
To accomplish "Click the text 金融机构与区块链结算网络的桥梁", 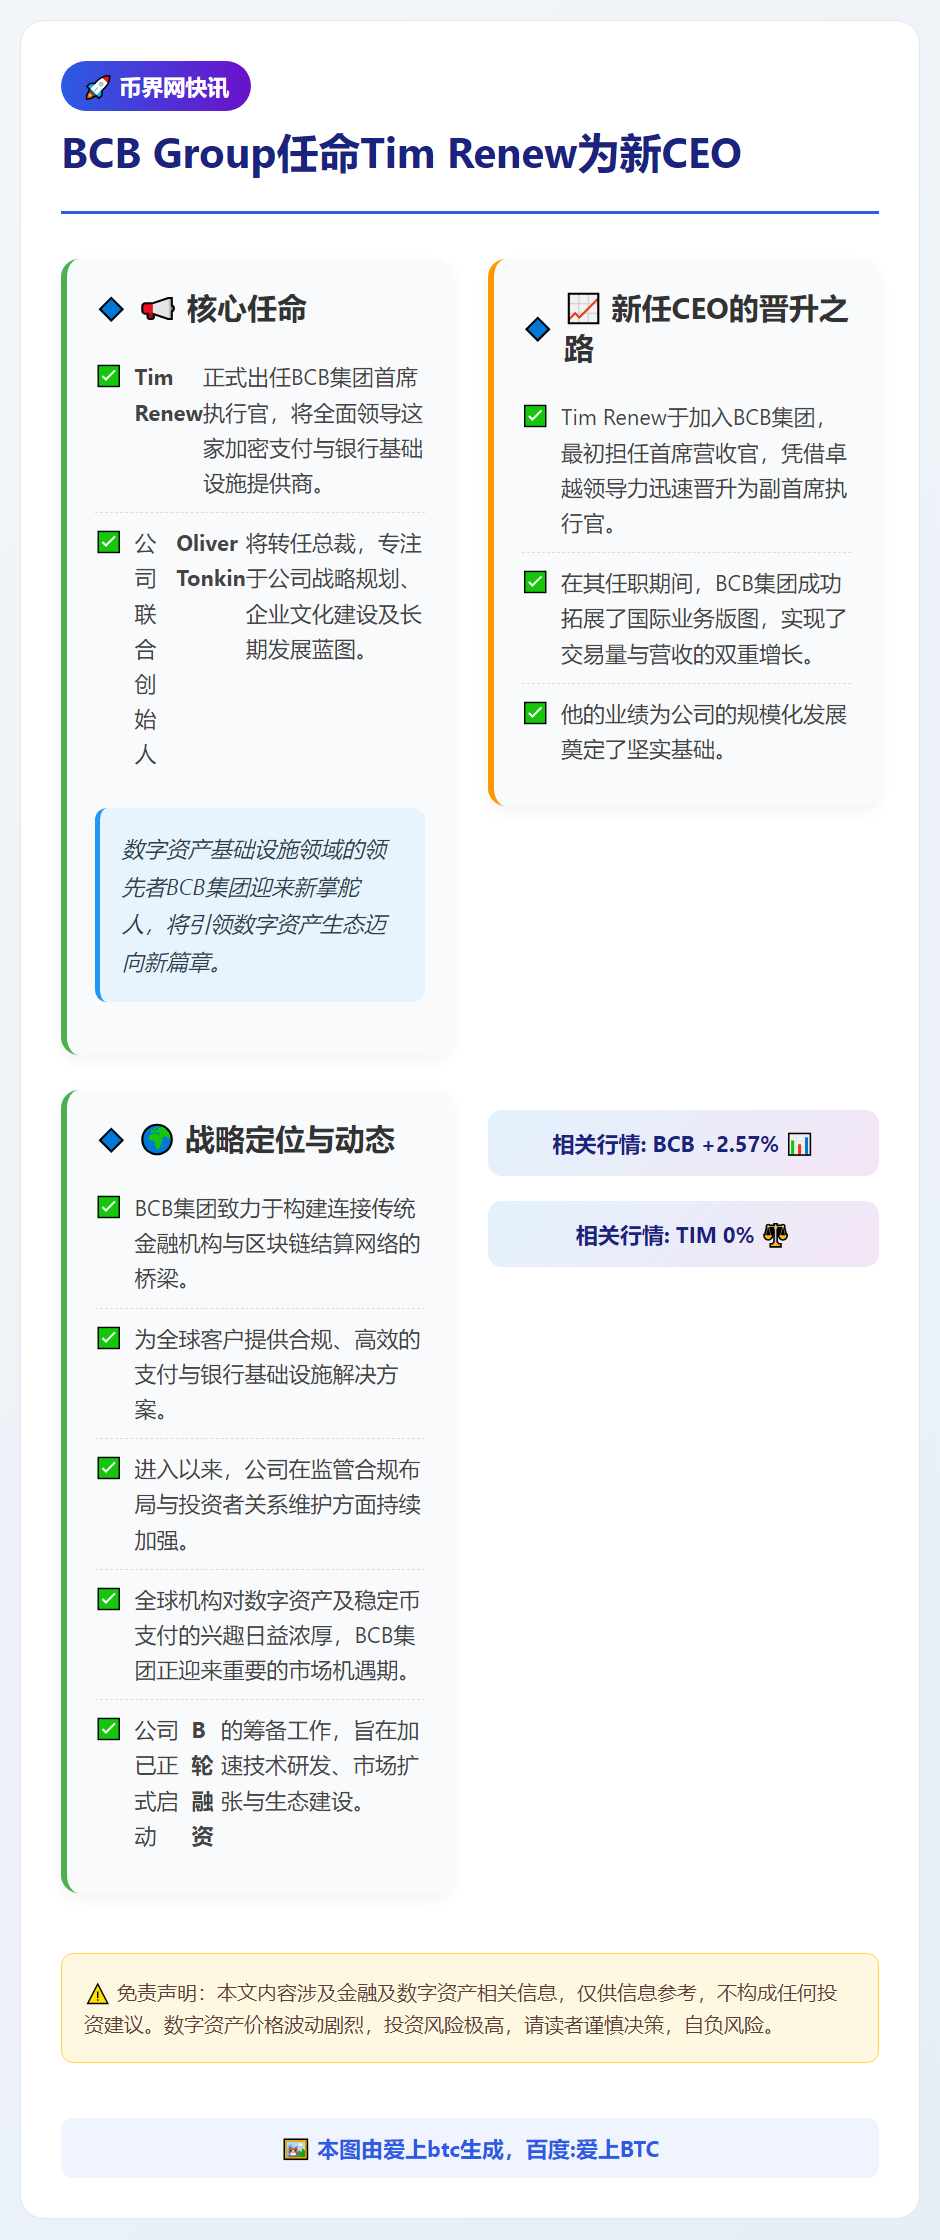I will pos(278,1261).
